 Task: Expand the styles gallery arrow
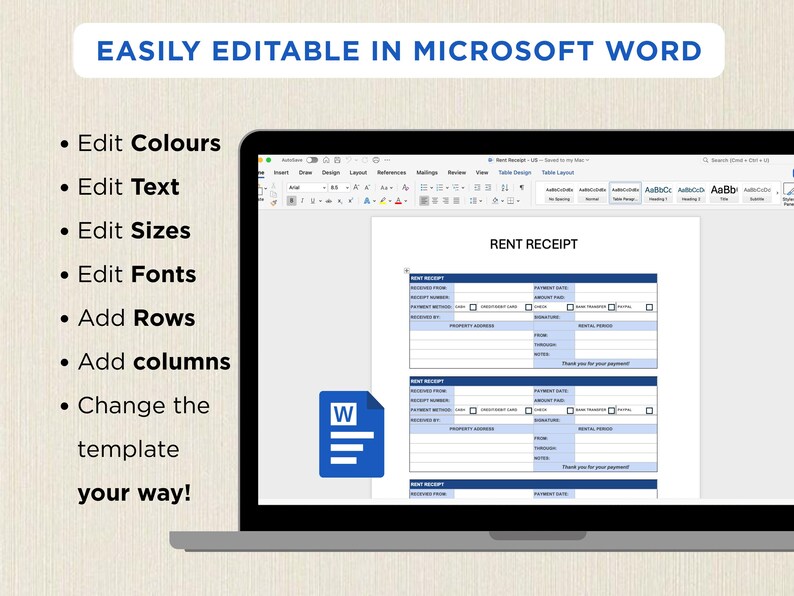(x=777, y=193)
